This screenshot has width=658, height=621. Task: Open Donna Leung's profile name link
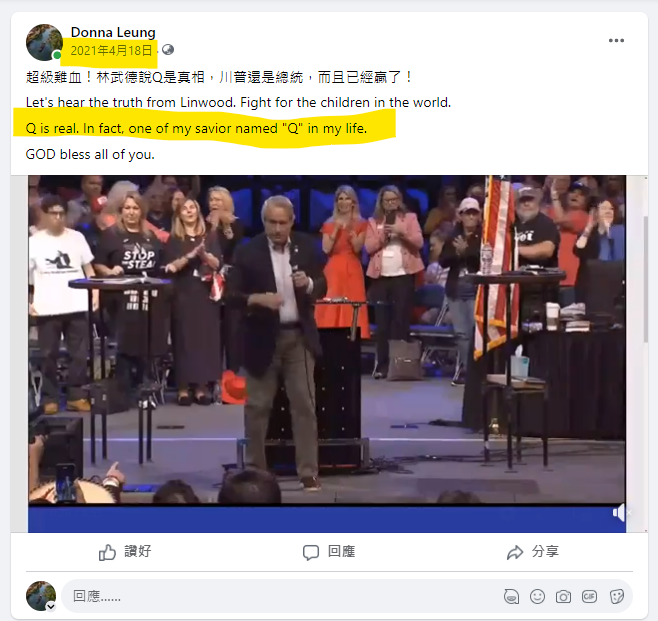[x=113, y=32]
